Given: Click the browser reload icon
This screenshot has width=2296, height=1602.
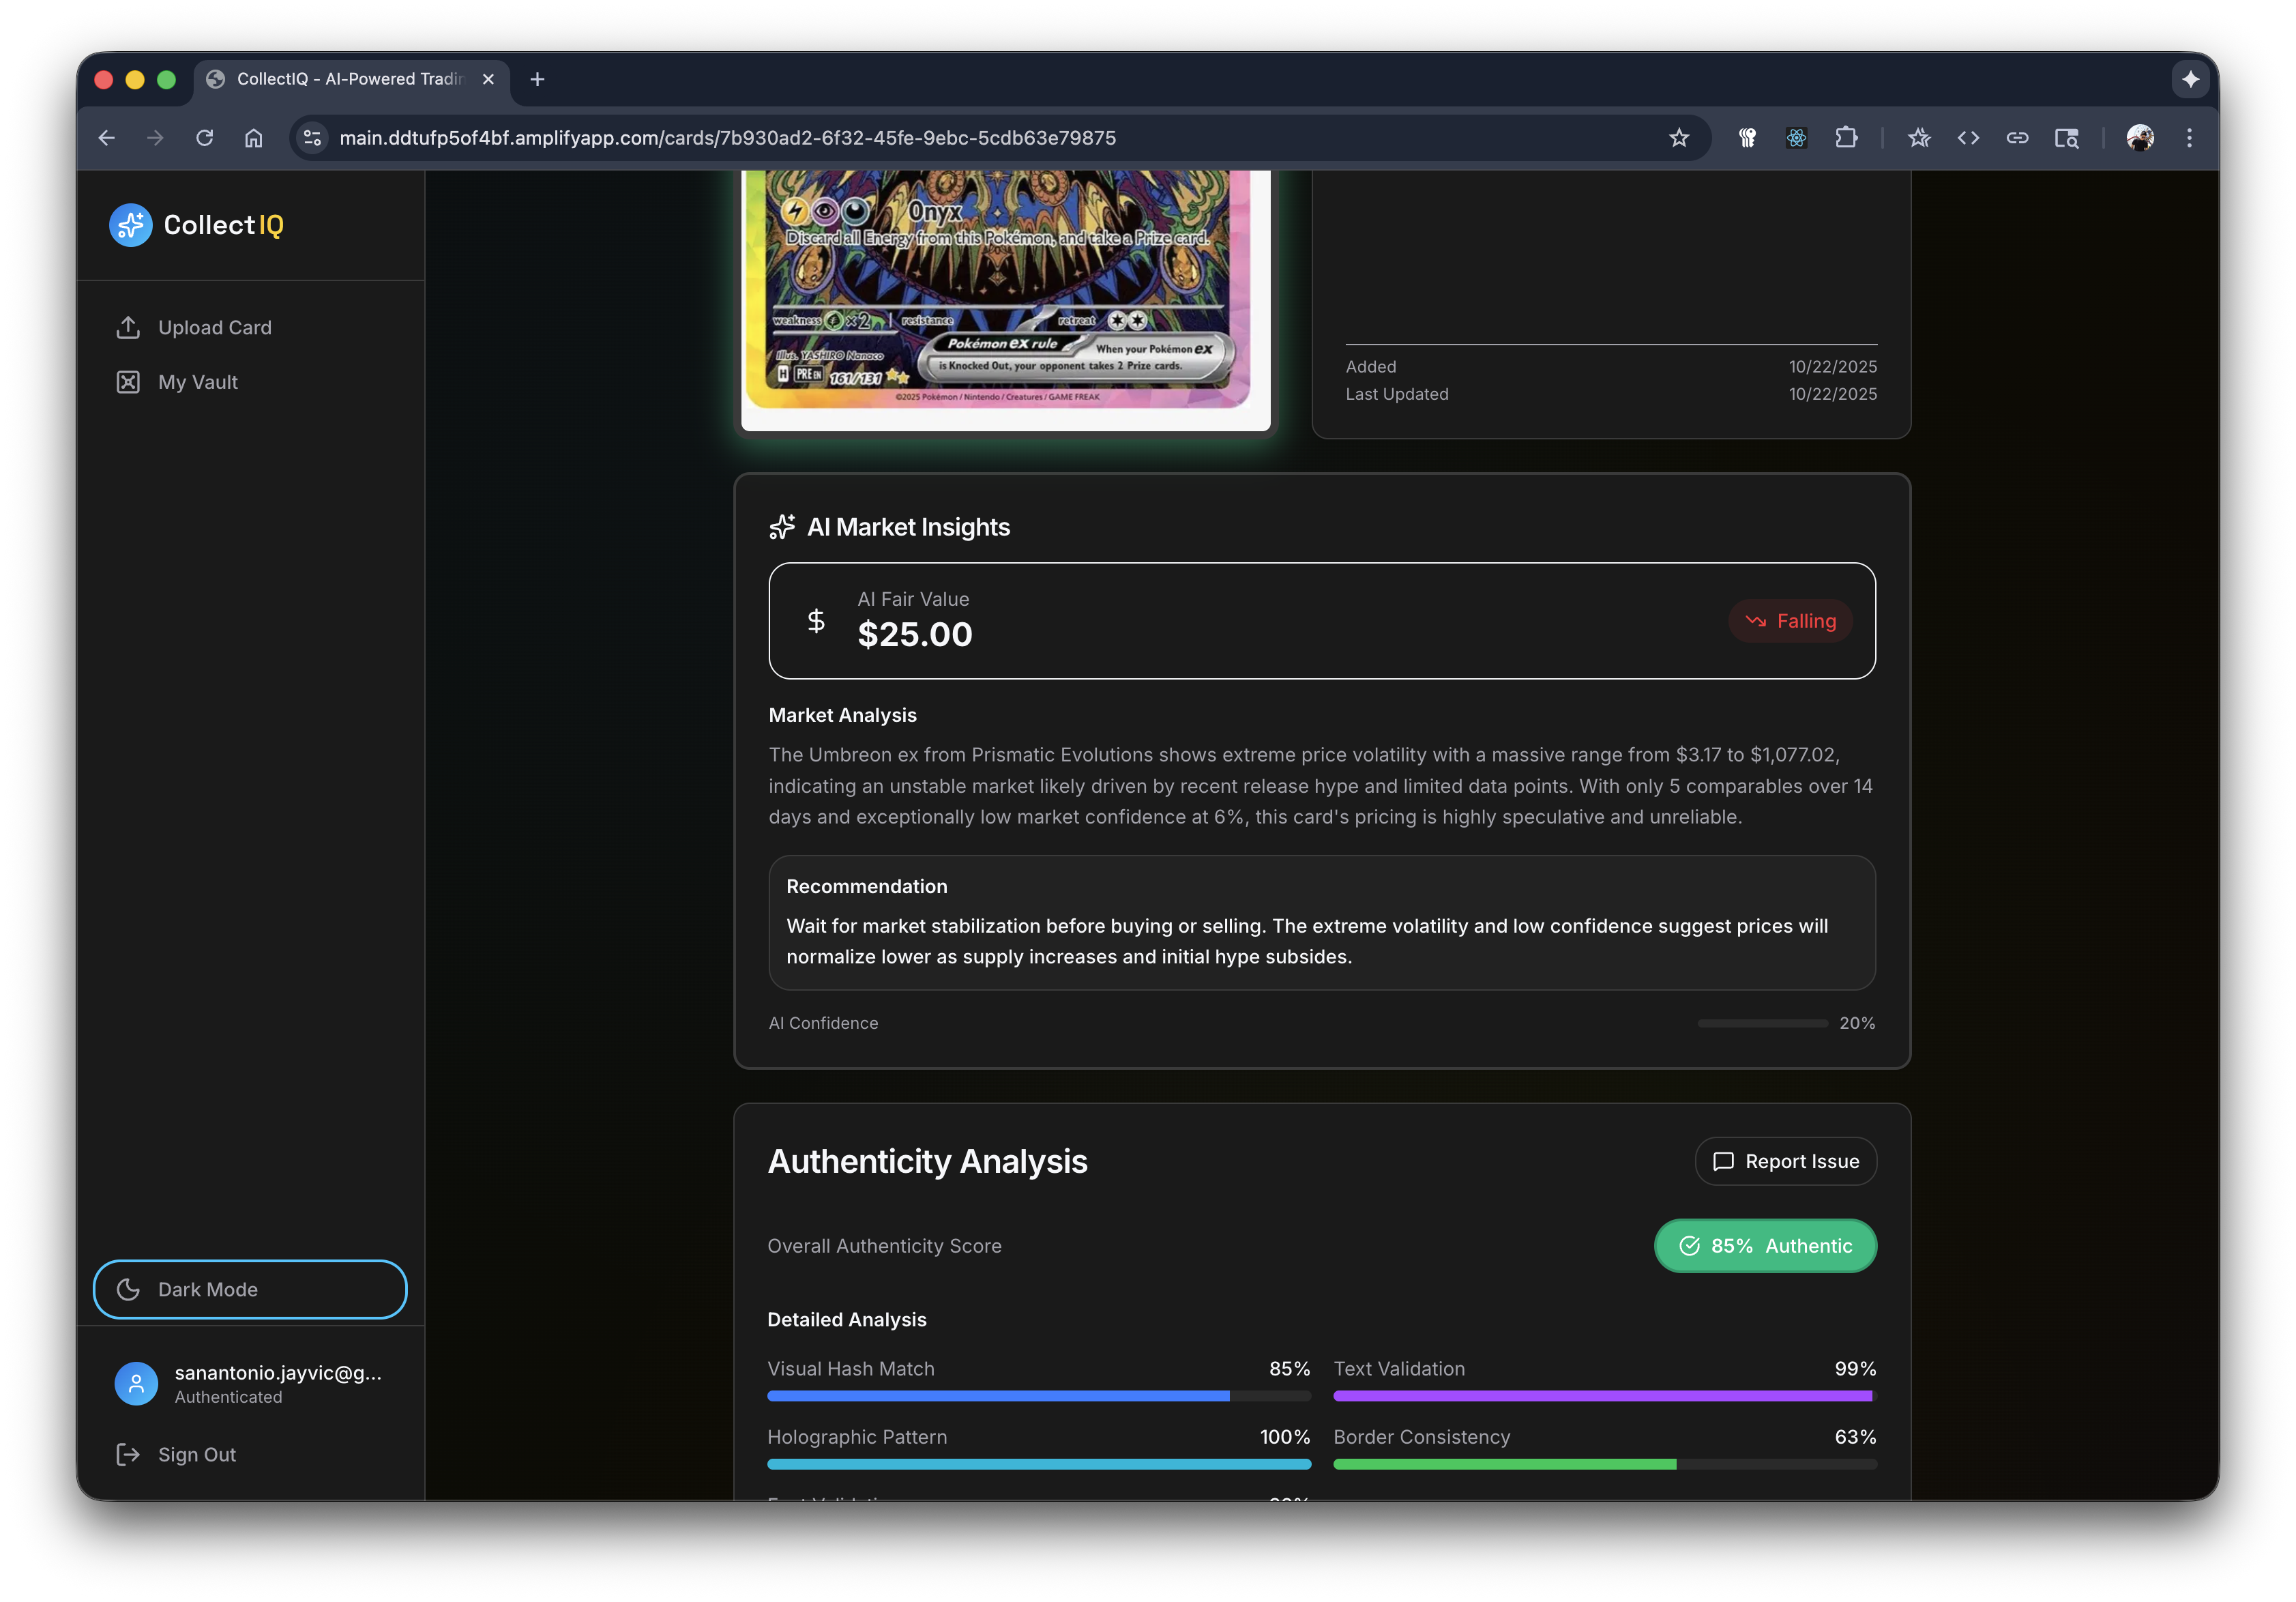Looking at the screenshot, I should coord(205,138).
